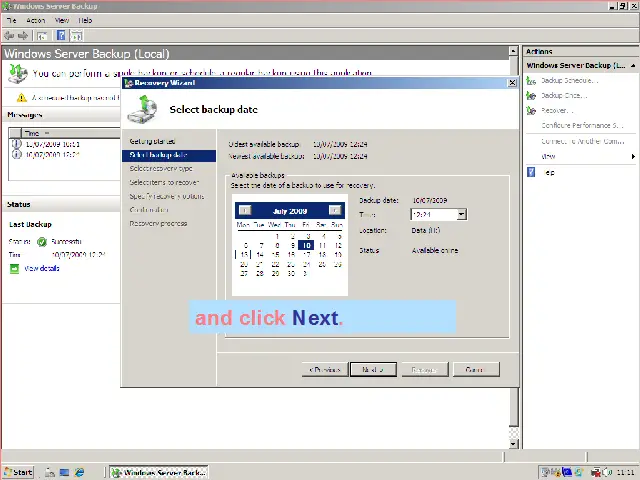Click the Cancel button in Recovery Wizard
Image resolution: width=640 pixels, height=480 pixels.
pos(476,369)
